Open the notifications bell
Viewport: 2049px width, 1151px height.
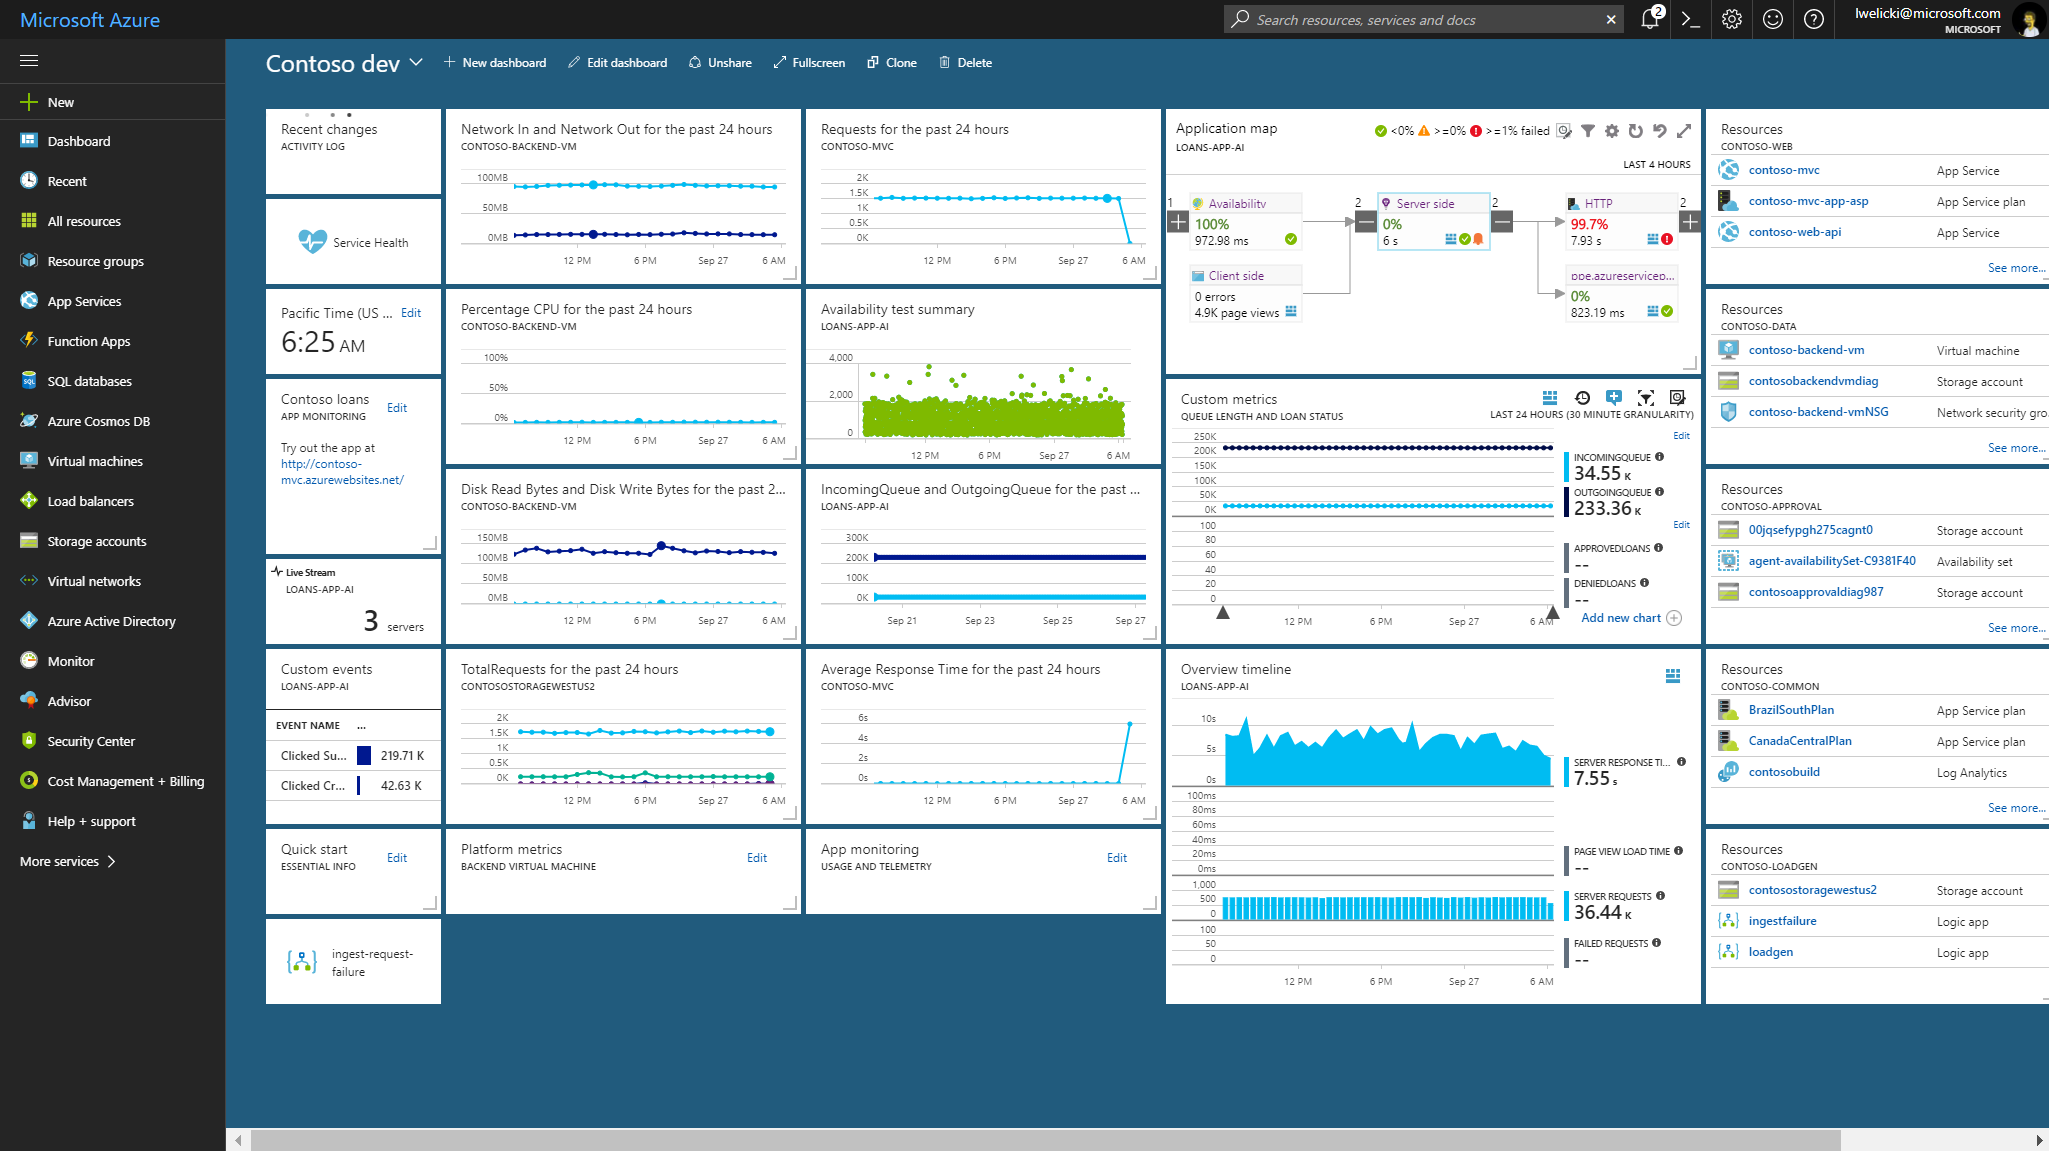(x=1649, y=19)
